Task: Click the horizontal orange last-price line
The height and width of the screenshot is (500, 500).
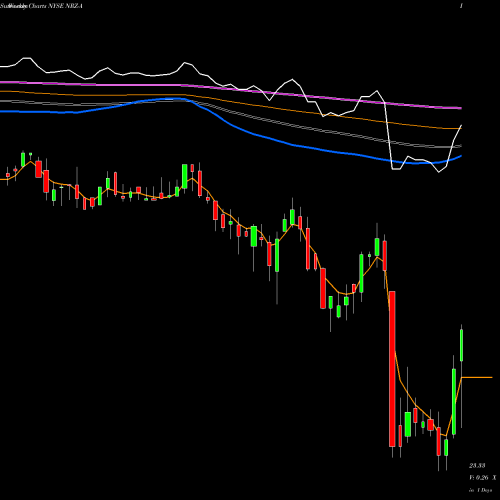Action: [x=477, y=377]
